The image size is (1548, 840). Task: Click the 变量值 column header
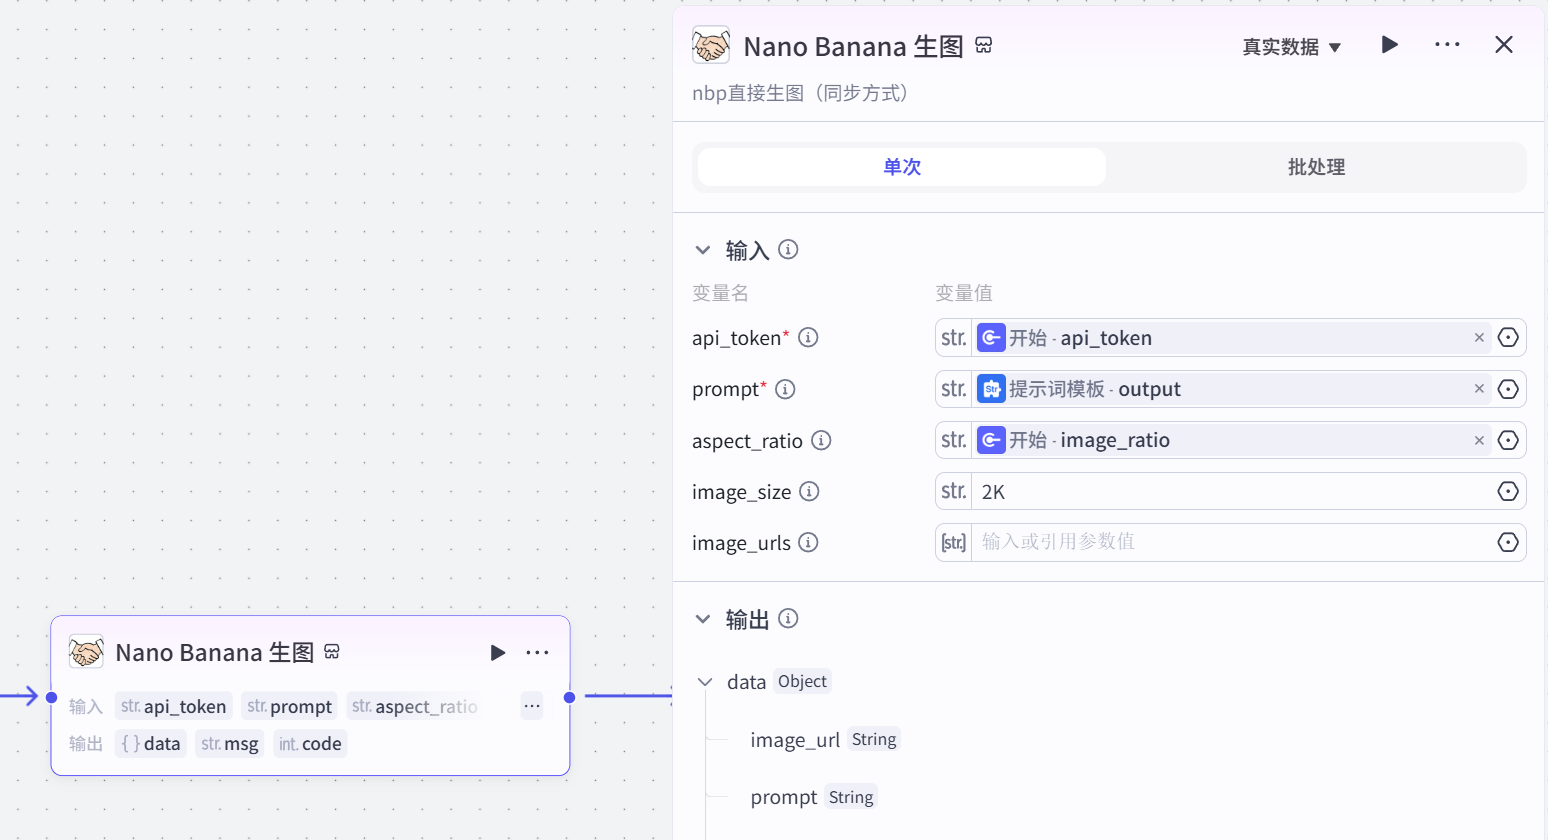(964, 293)
